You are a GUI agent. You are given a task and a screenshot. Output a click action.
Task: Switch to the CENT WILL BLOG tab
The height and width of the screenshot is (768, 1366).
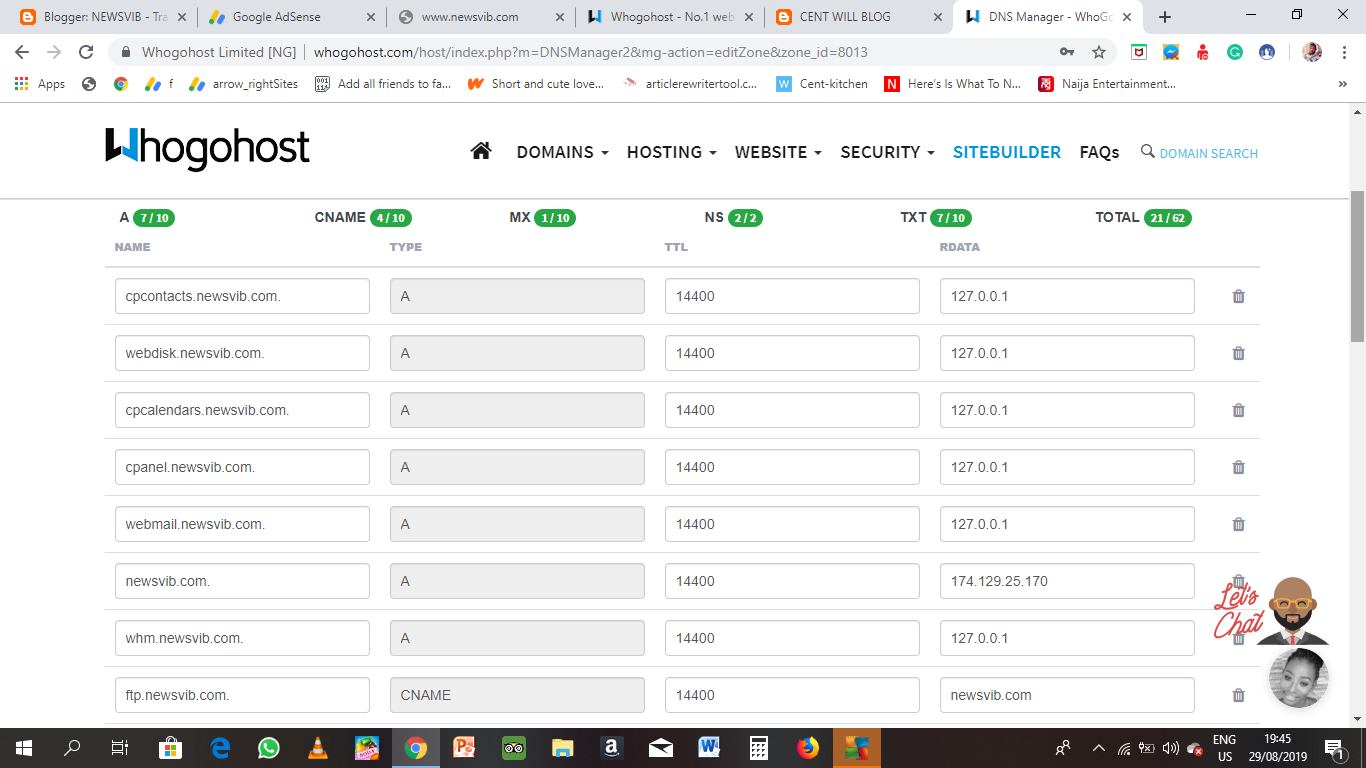(857, 17)
